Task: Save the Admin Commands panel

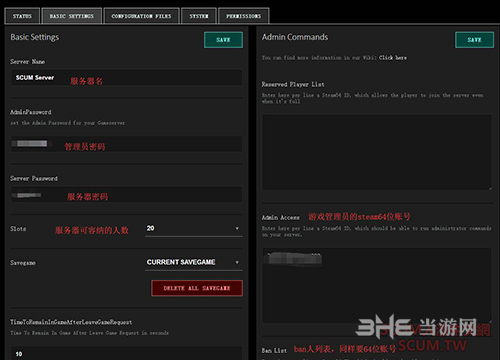Action: pos(474,40)
